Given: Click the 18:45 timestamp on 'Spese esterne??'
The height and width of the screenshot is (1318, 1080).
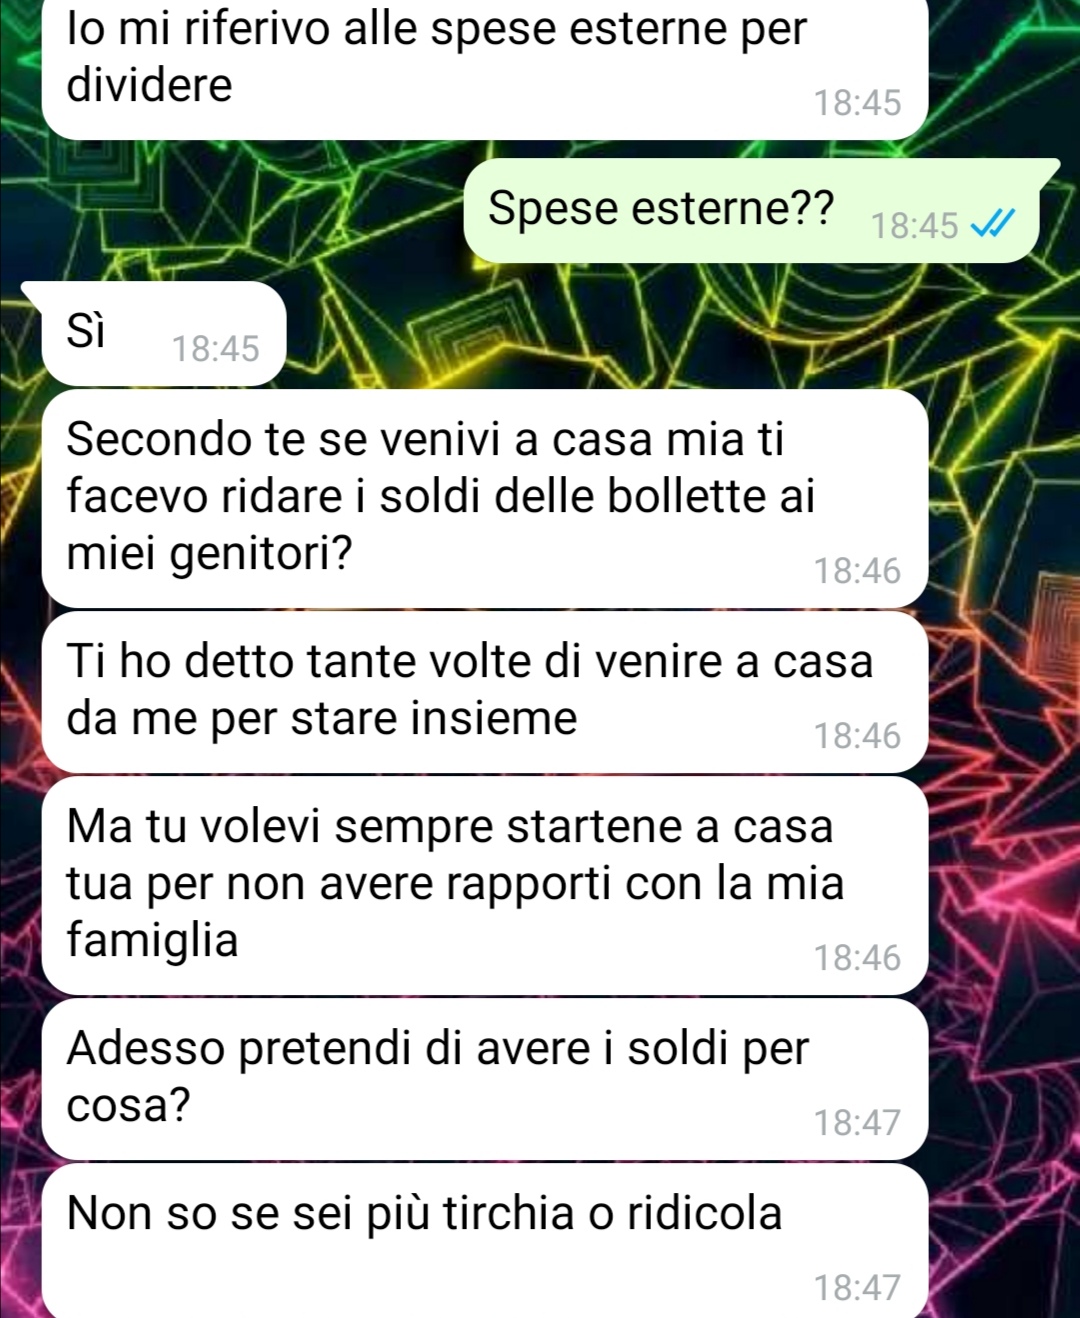Looking at the screenshot, I should [914, 226].
